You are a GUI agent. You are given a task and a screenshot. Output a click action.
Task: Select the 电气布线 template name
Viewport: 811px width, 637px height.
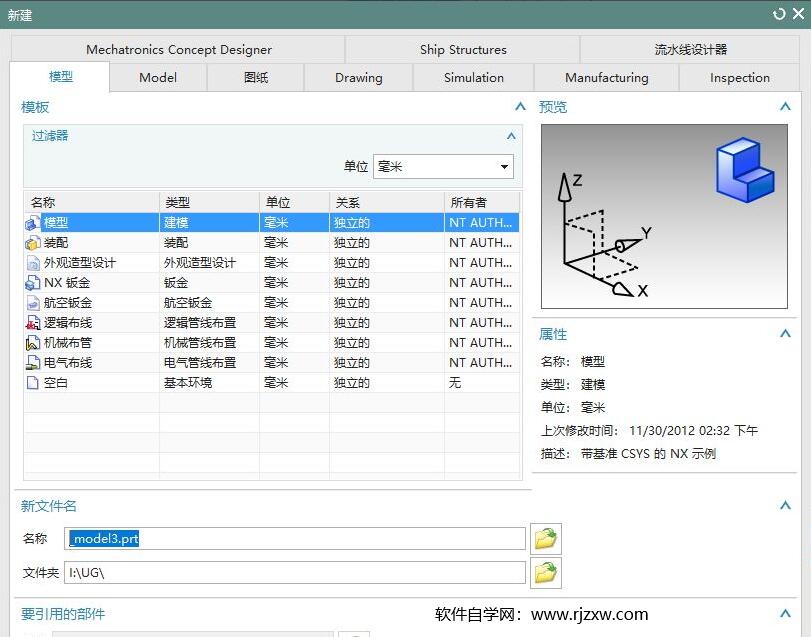68,363
